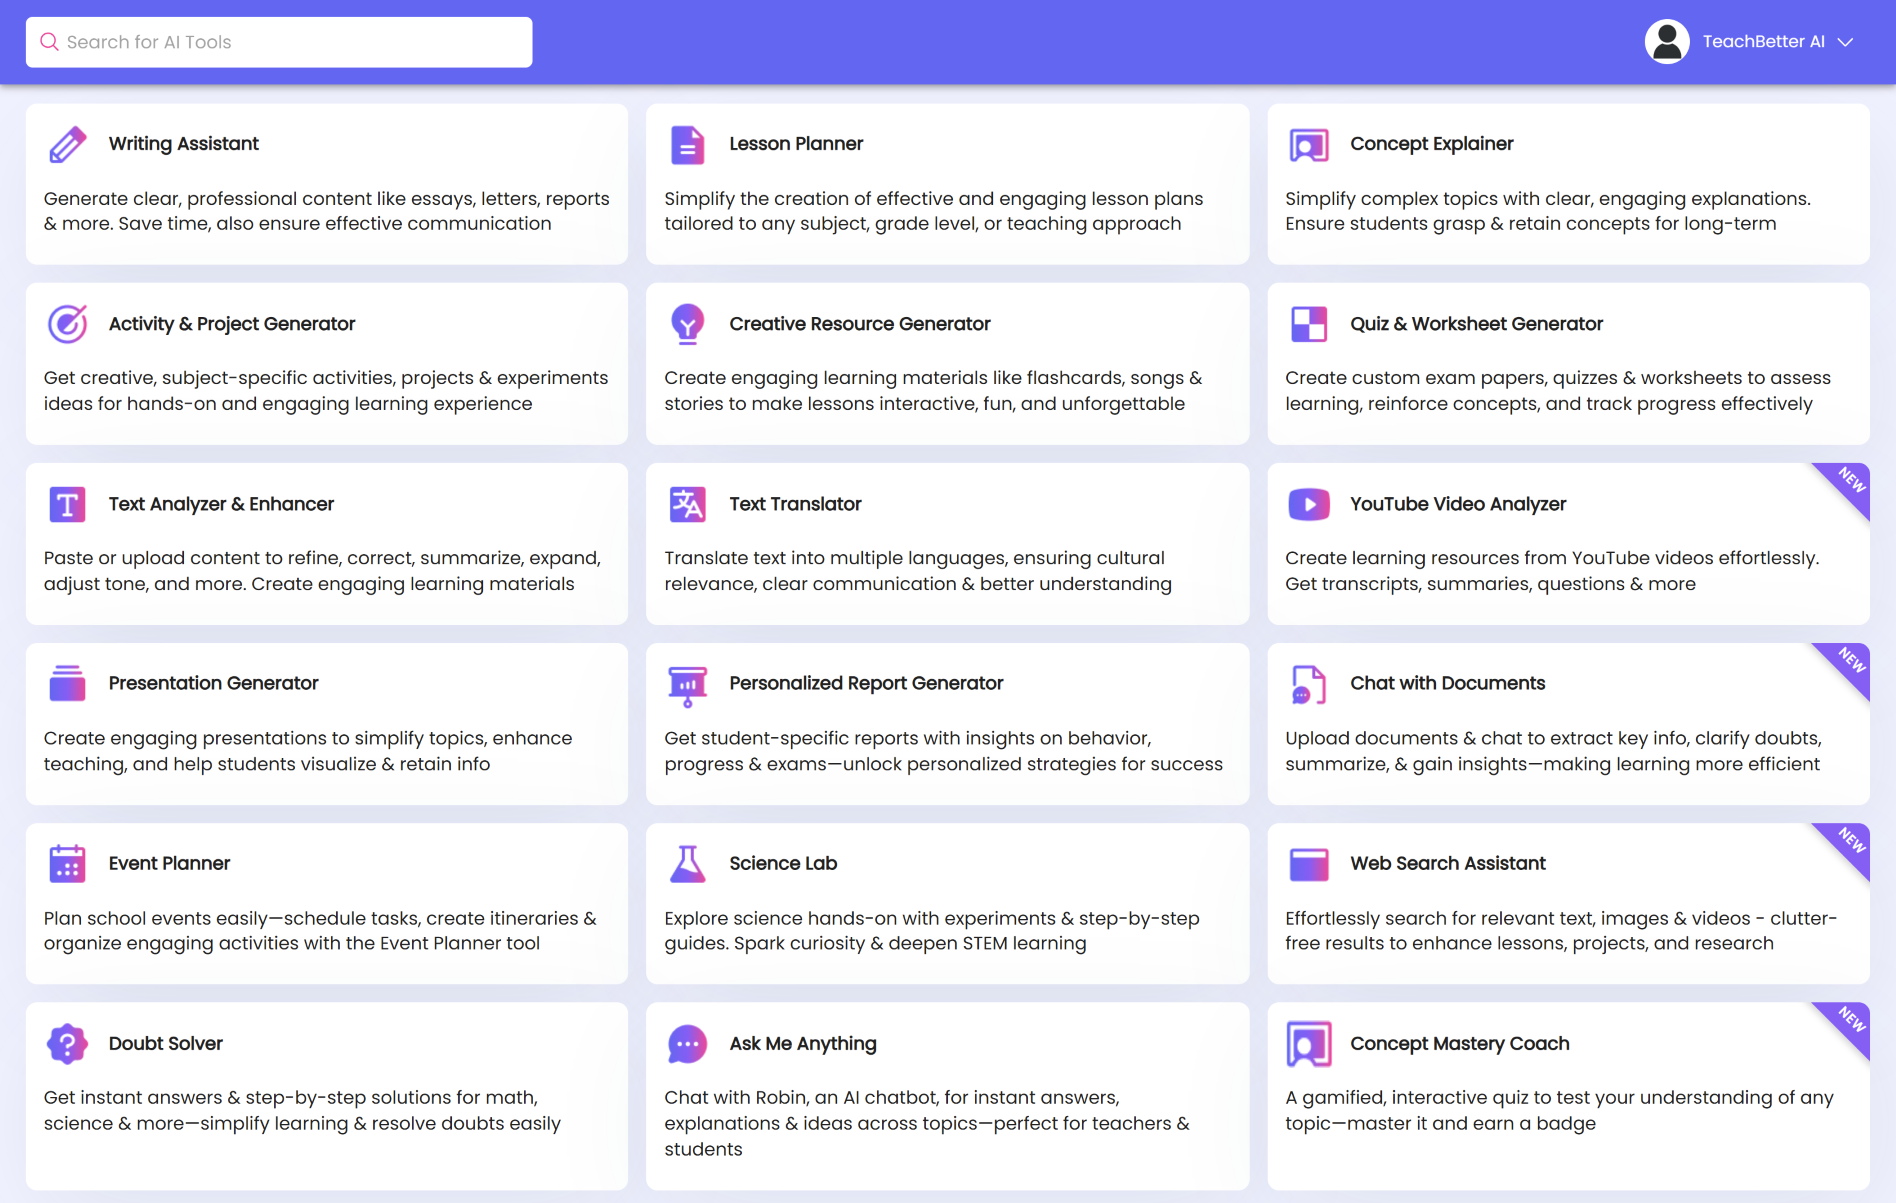This screenshot has height=1203, width=1896.
Task: Click the Activity & Project Generator icon
Action: point(67,323)
